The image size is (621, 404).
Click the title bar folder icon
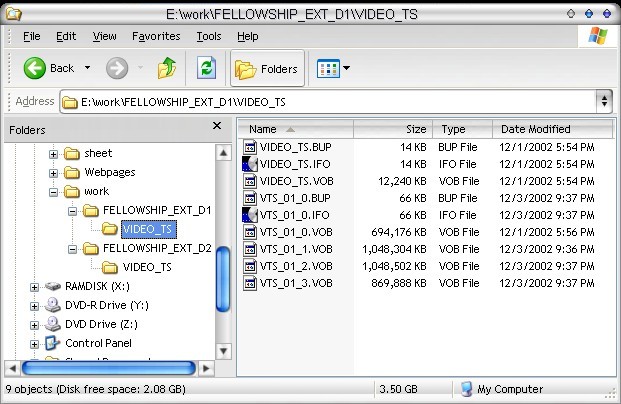pos(13,14)
